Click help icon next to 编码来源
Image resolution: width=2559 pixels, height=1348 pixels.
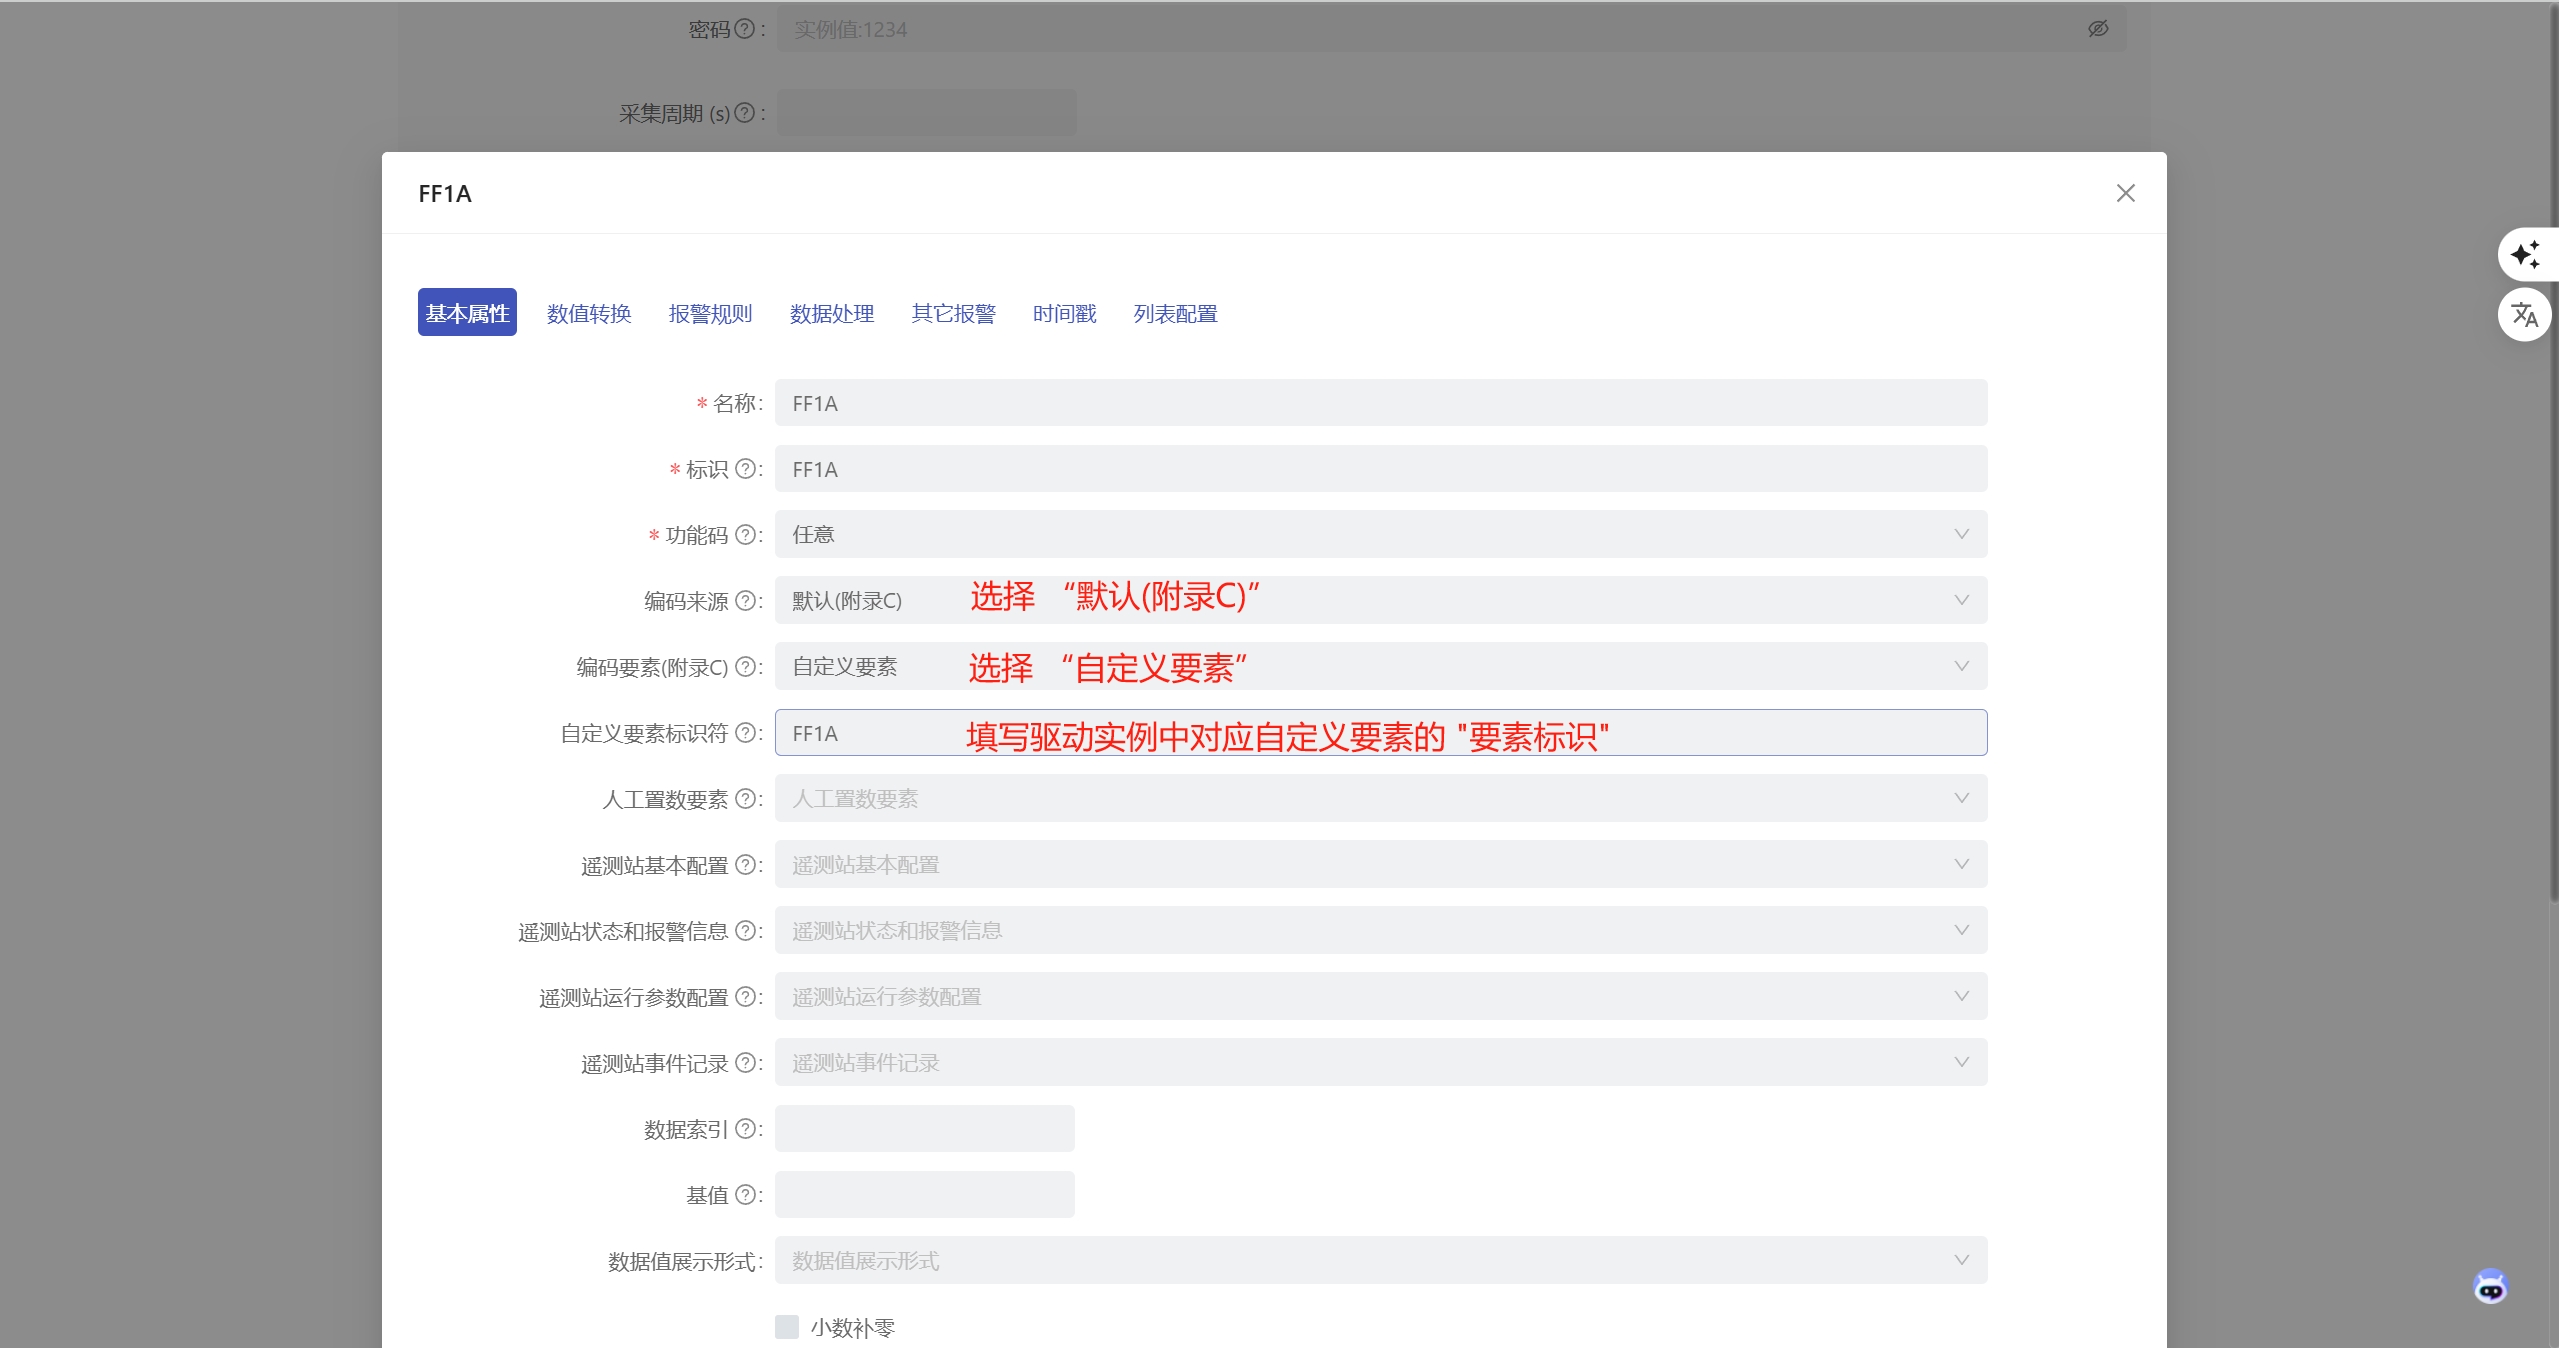tap(745, 601)
